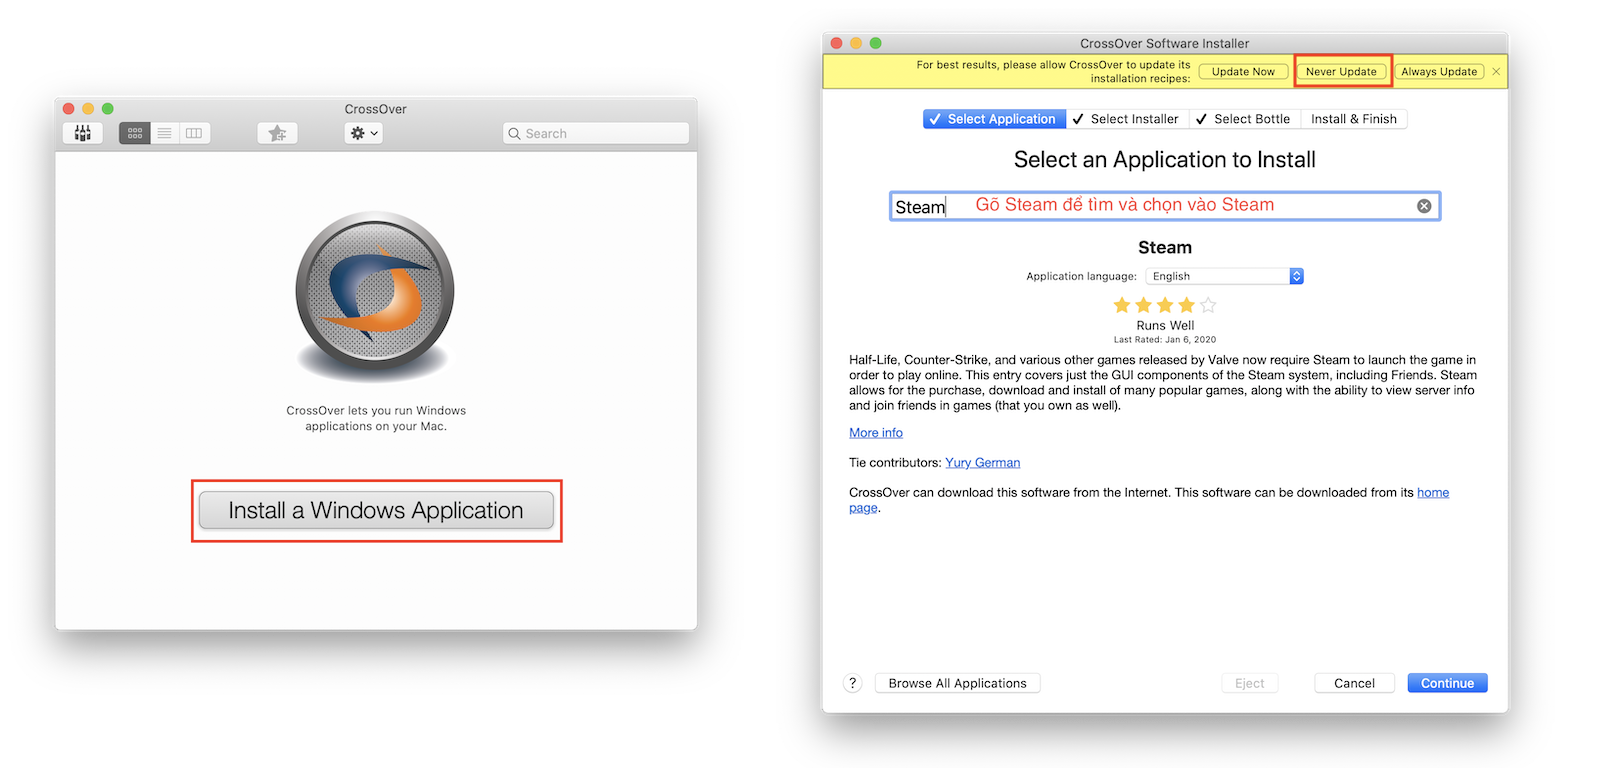Switch to list view

(165, 133)
